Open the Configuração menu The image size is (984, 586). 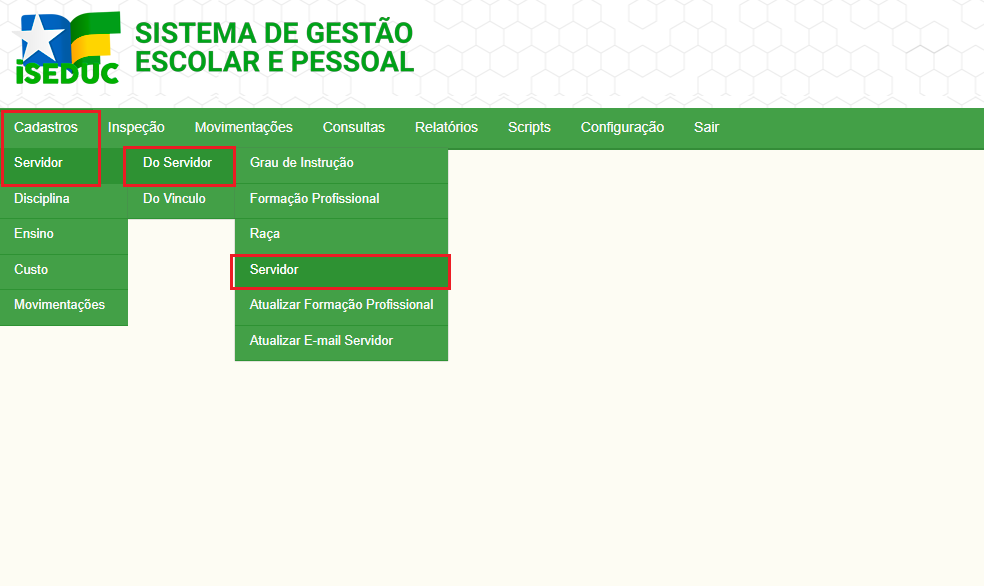point(622,127)
